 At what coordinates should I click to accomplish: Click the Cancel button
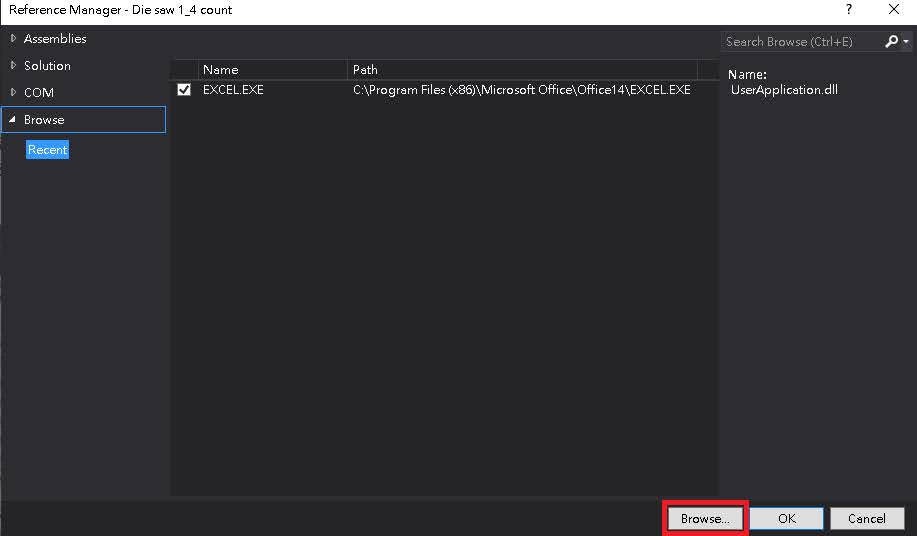point(867,518)
